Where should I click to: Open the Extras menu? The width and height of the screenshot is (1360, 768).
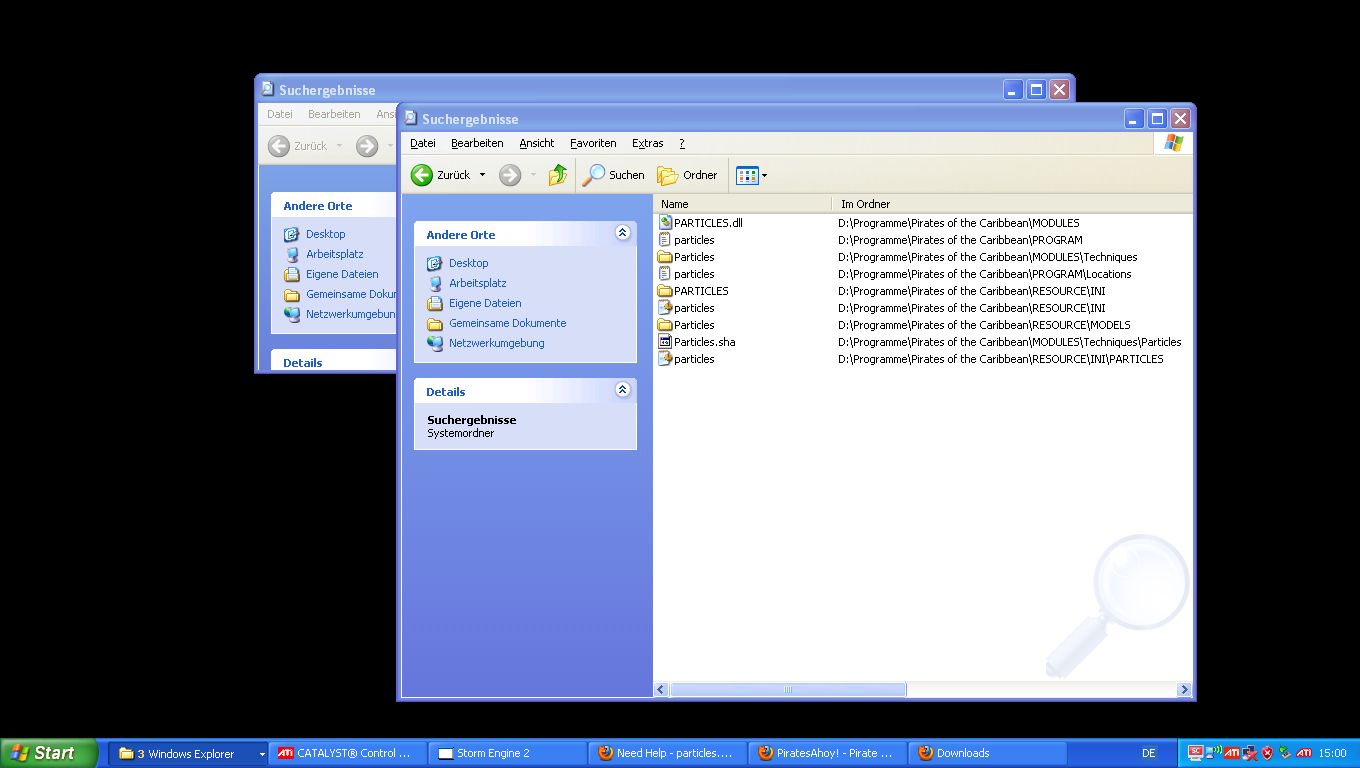pyautogui.click(x=648, y=143)
